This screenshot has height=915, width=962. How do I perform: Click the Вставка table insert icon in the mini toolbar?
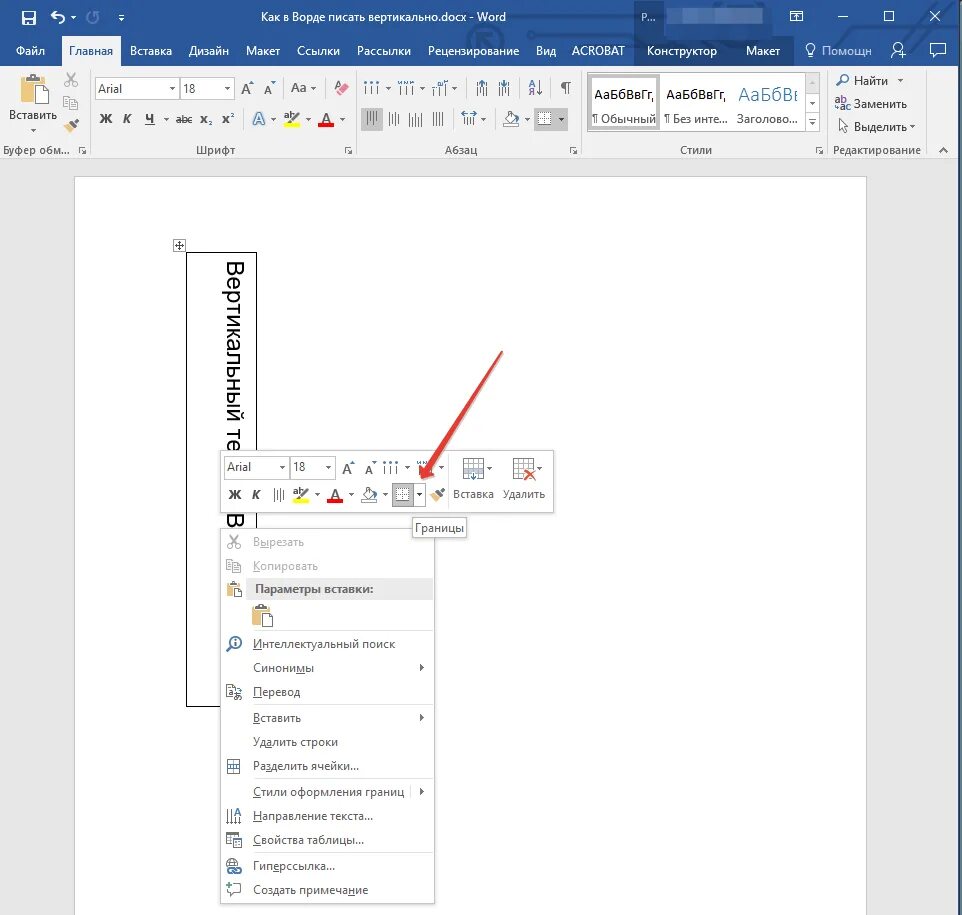click(x=473, y=469)
